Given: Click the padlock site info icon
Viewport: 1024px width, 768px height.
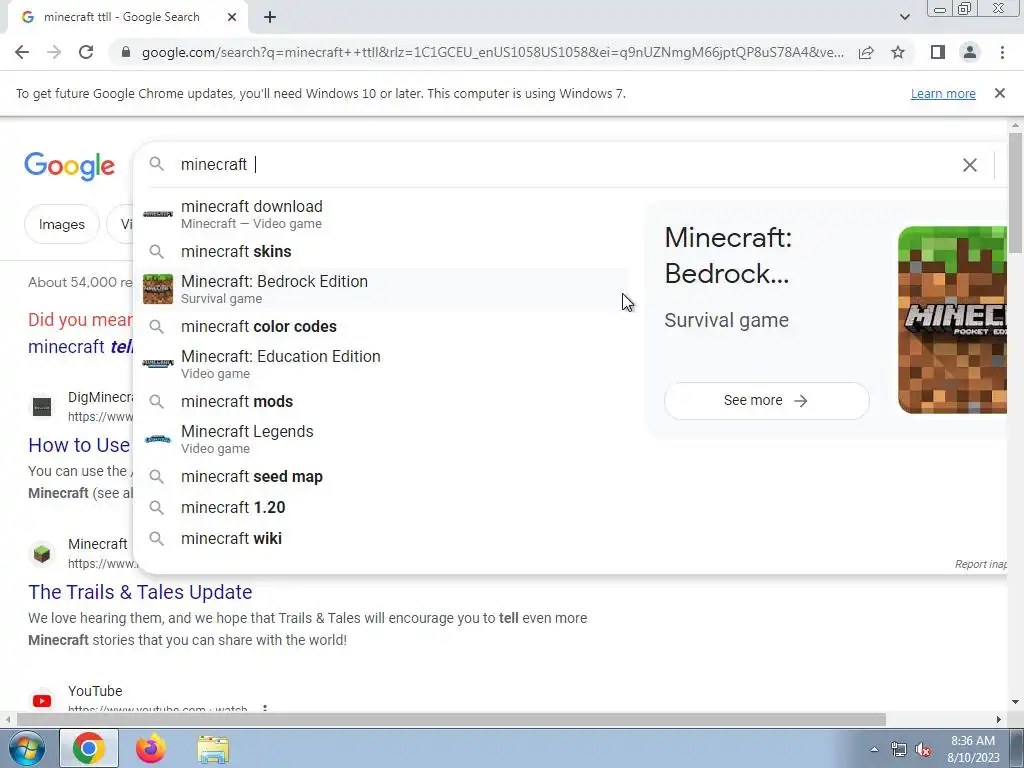Looking at the screenshot, I should coord(126,52).
